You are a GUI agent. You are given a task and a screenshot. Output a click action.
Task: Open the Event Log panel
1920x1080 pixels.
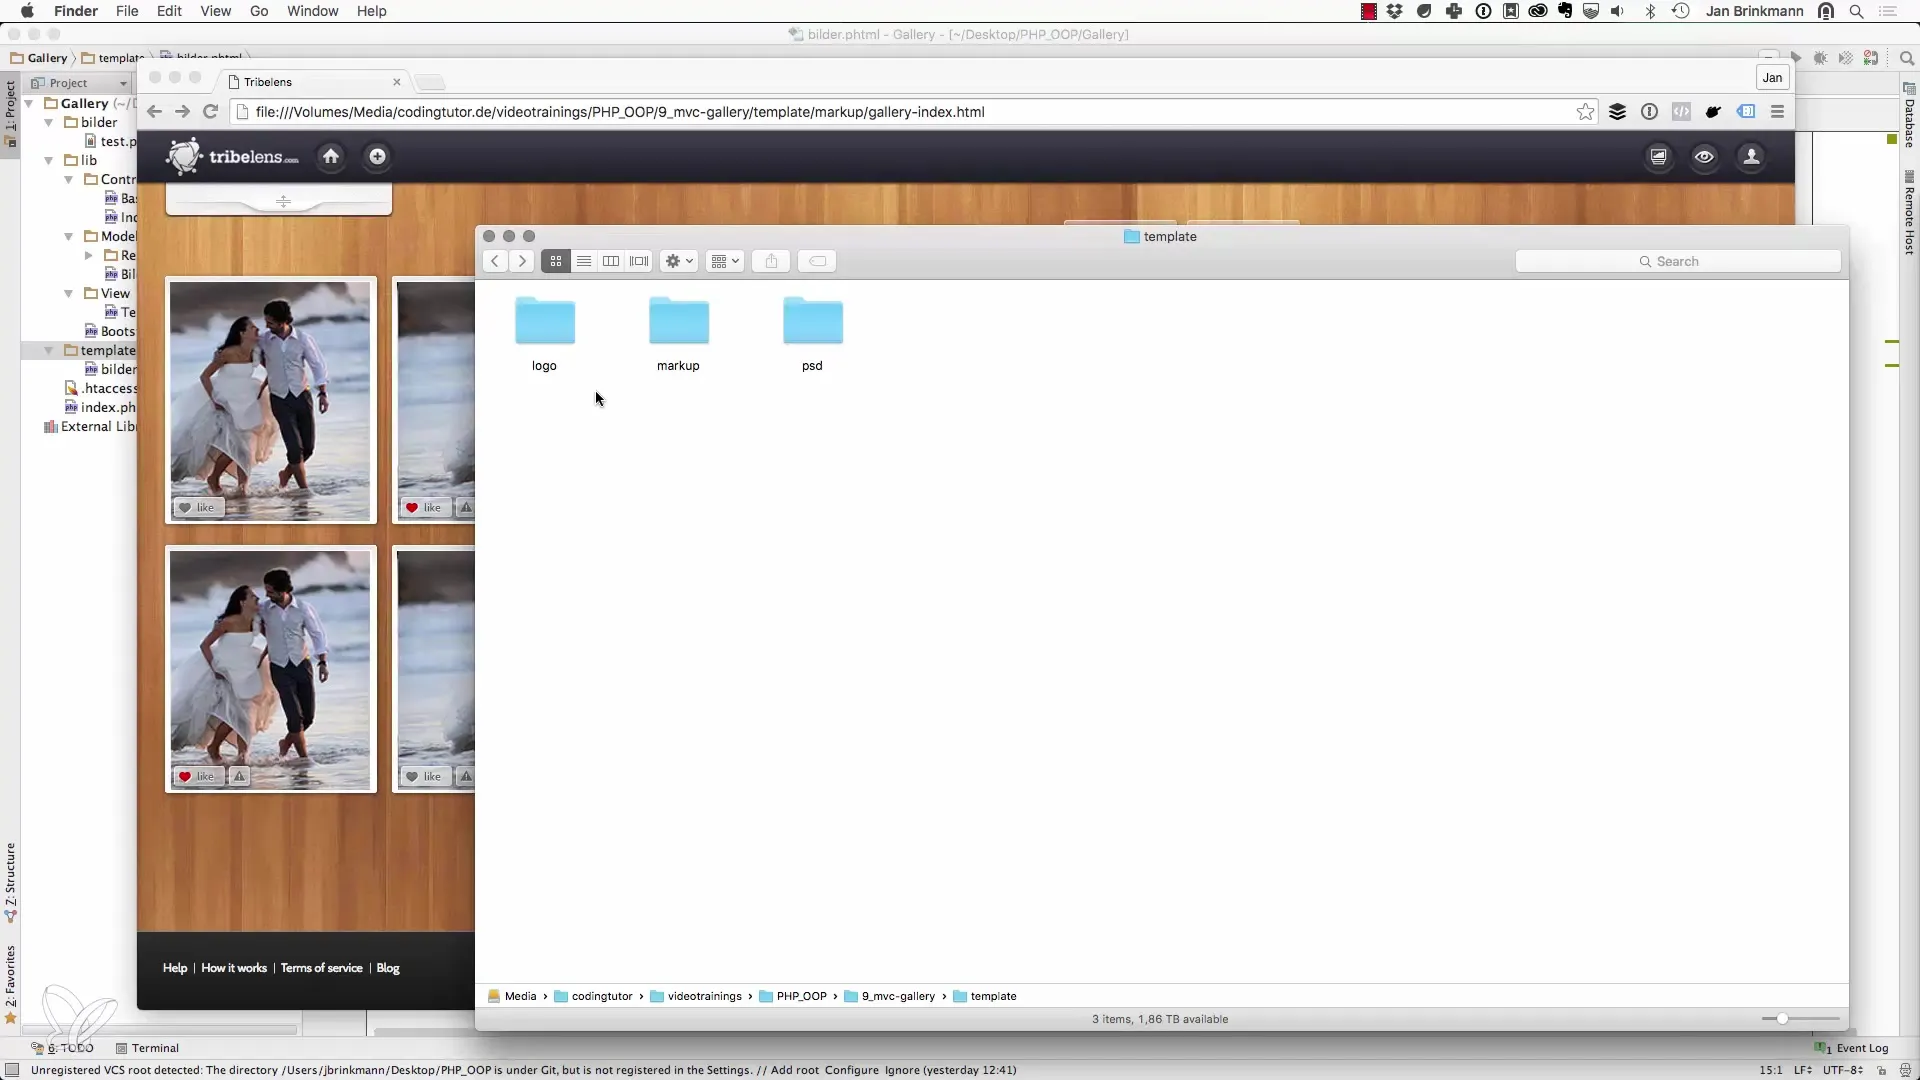point(1852,1048)
